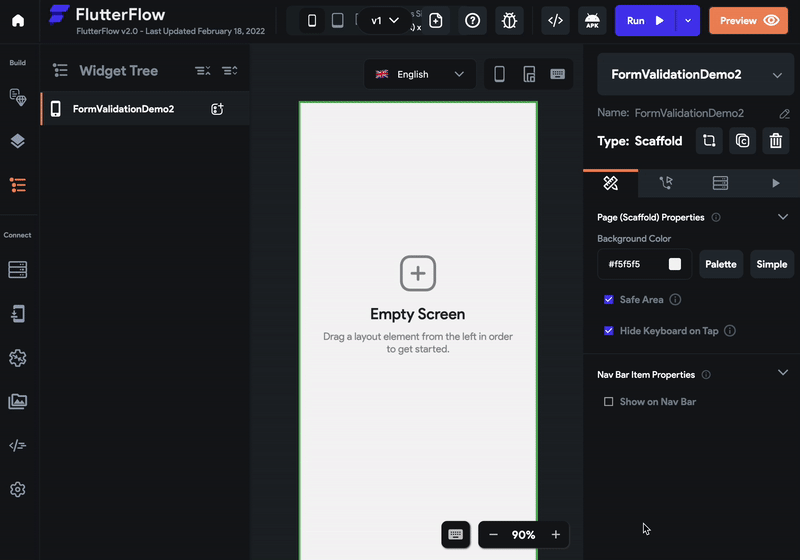Click info icon beside Nav Bar Item Properties
The width and height of the screenshot is (800, 560).
[x=706, y=375]
